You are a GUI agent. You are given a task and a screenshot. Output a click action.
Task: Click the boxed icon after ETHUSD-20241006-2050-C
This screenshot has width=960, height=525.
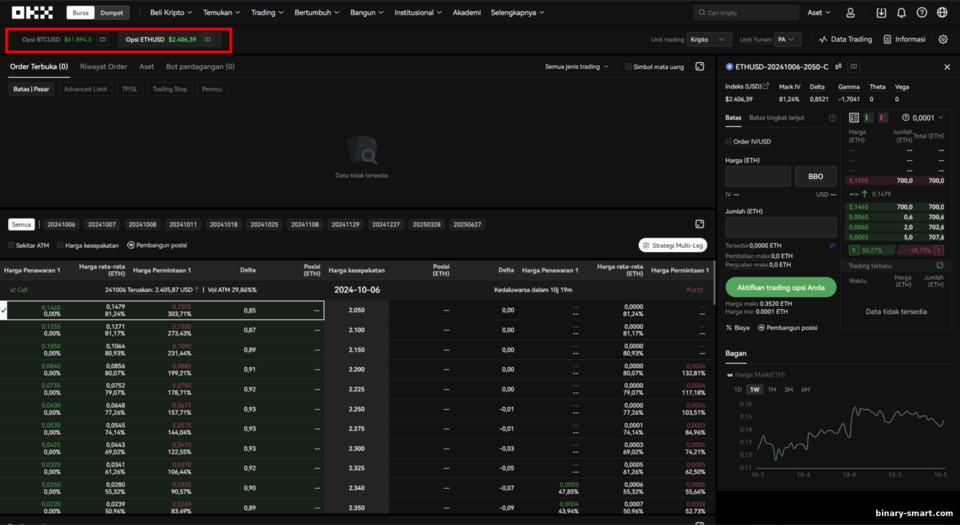853,66
